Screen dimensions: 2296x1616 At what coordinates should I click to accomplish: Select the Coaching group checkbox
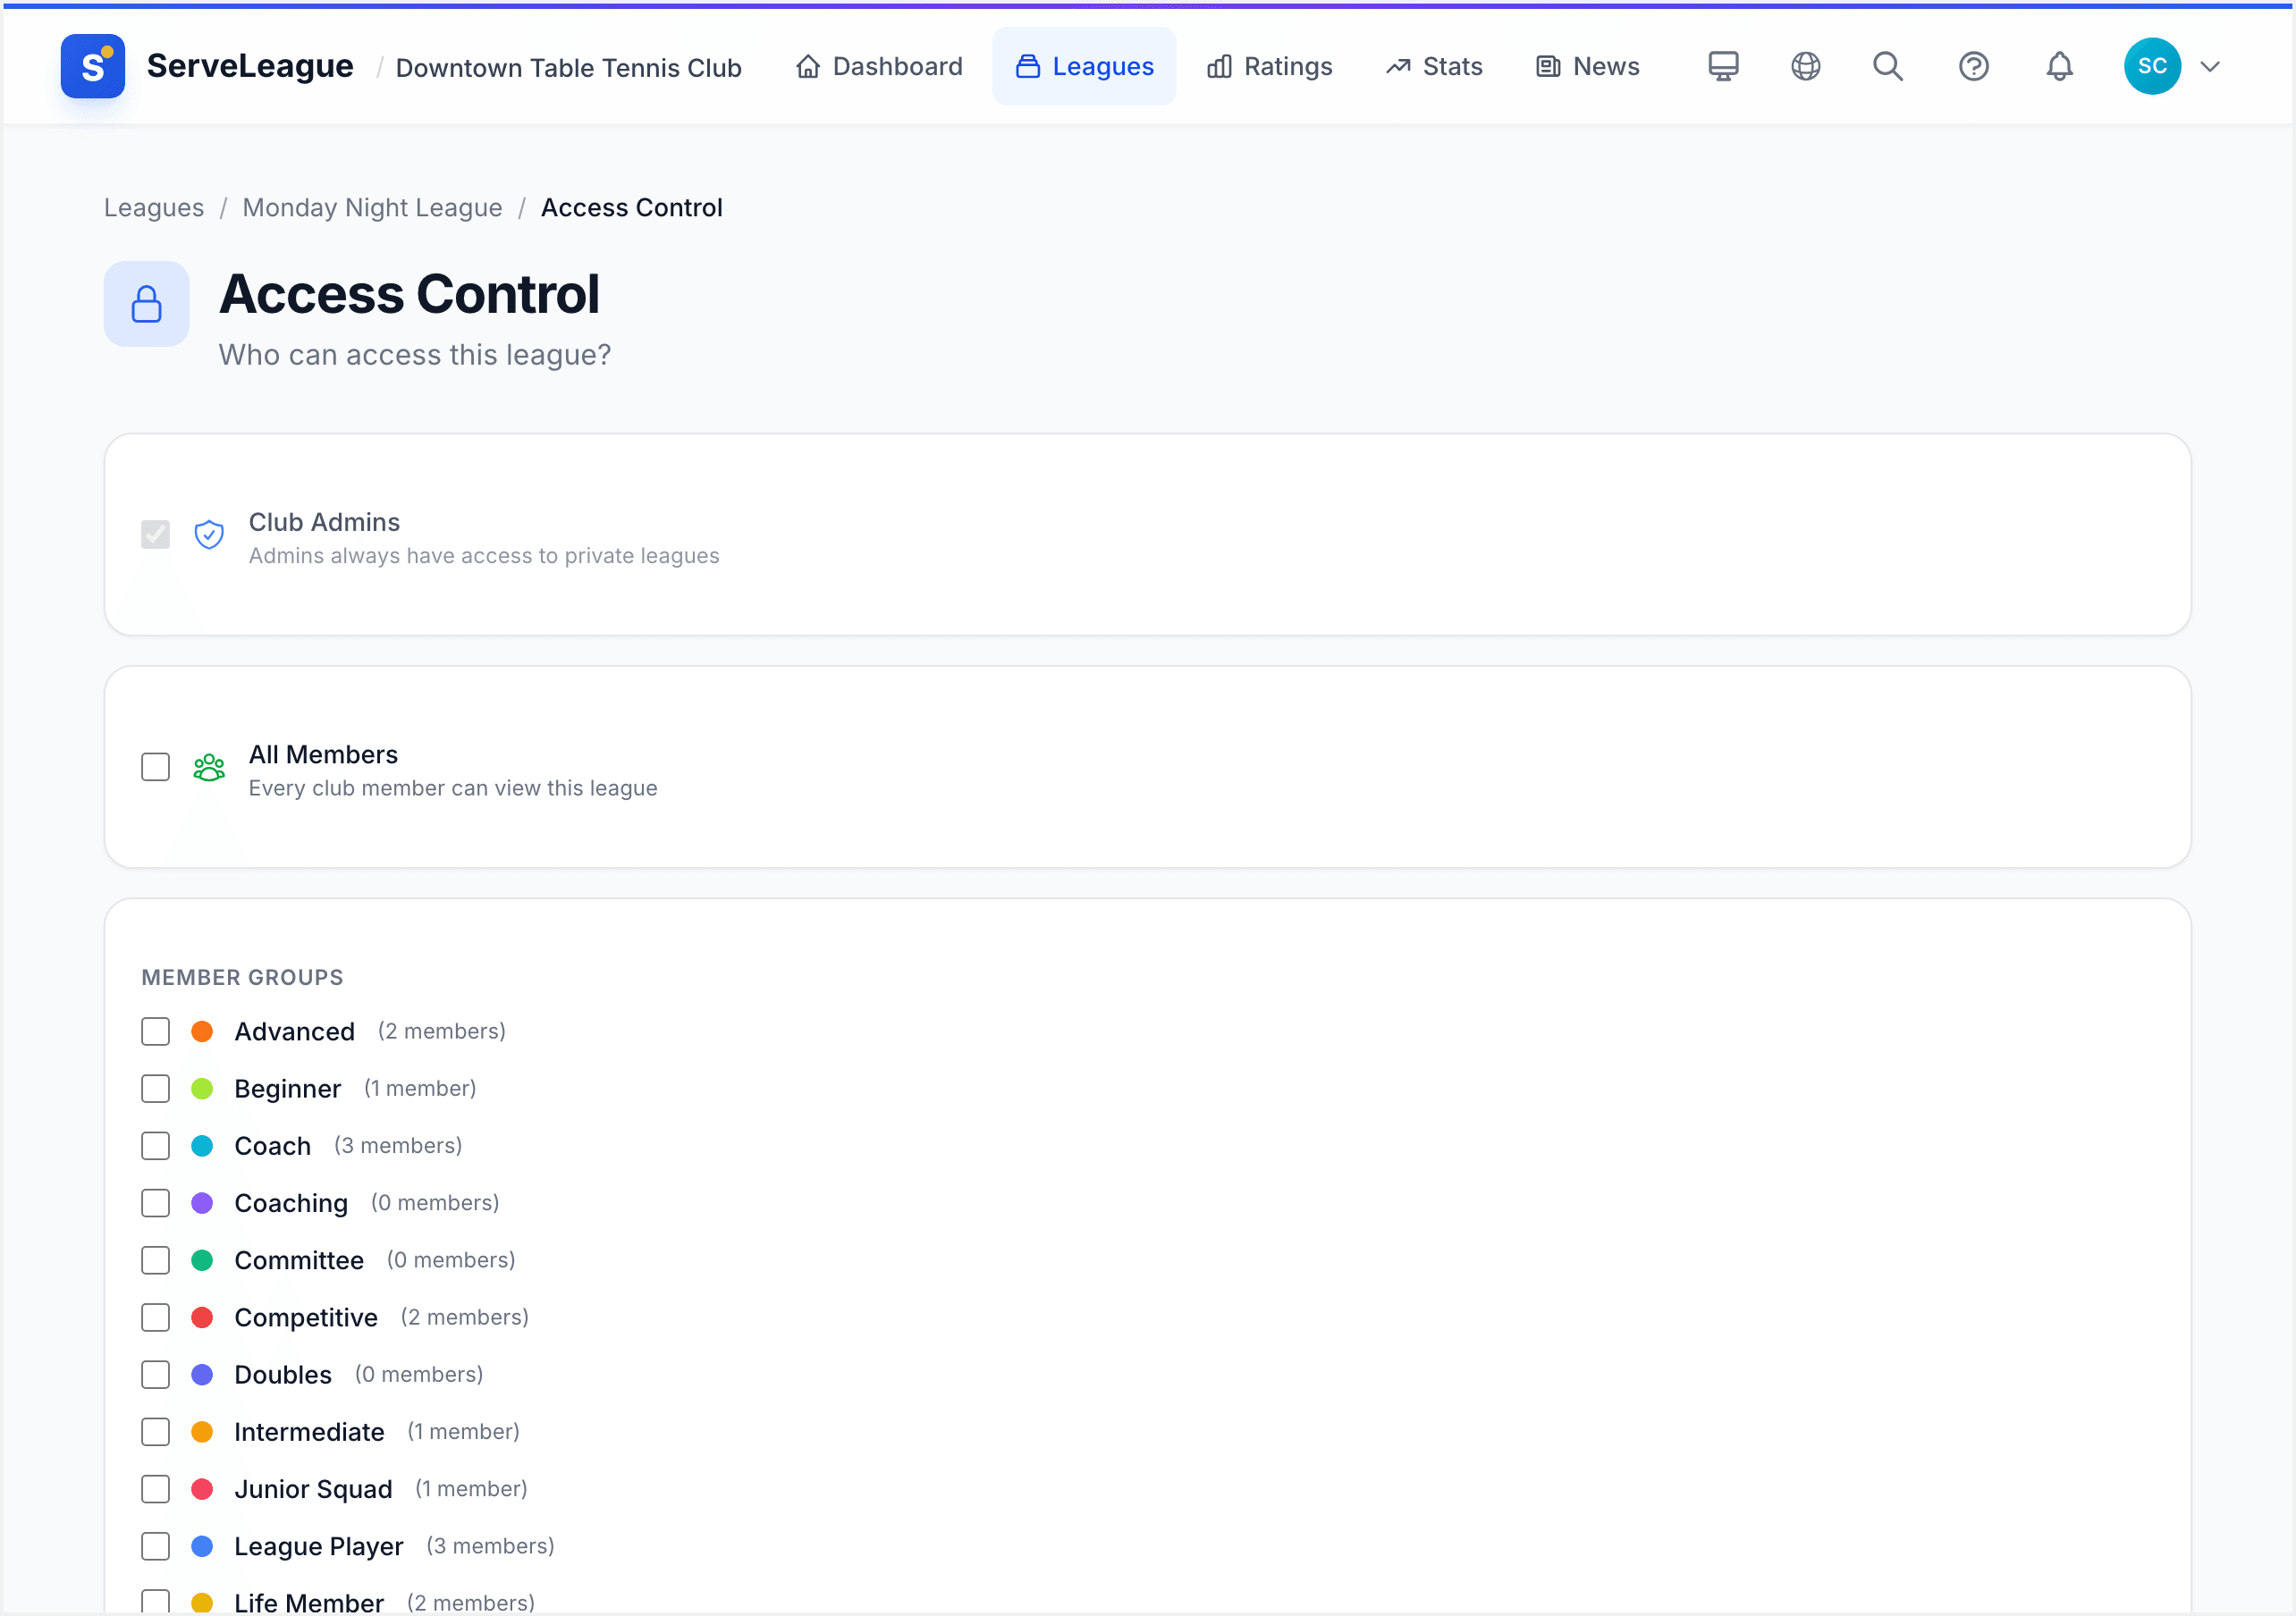pyautogui.click(x=155, y=1203)
